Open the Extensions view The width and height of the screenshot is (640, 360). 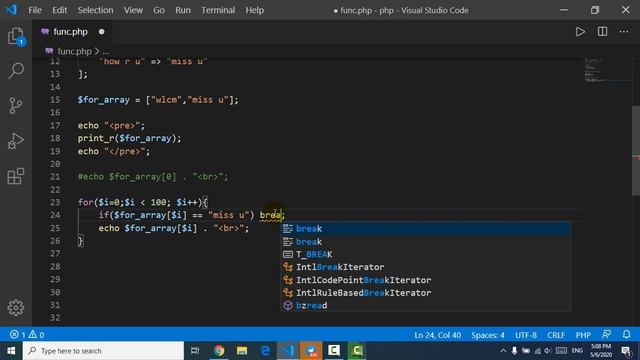[16, 176]
